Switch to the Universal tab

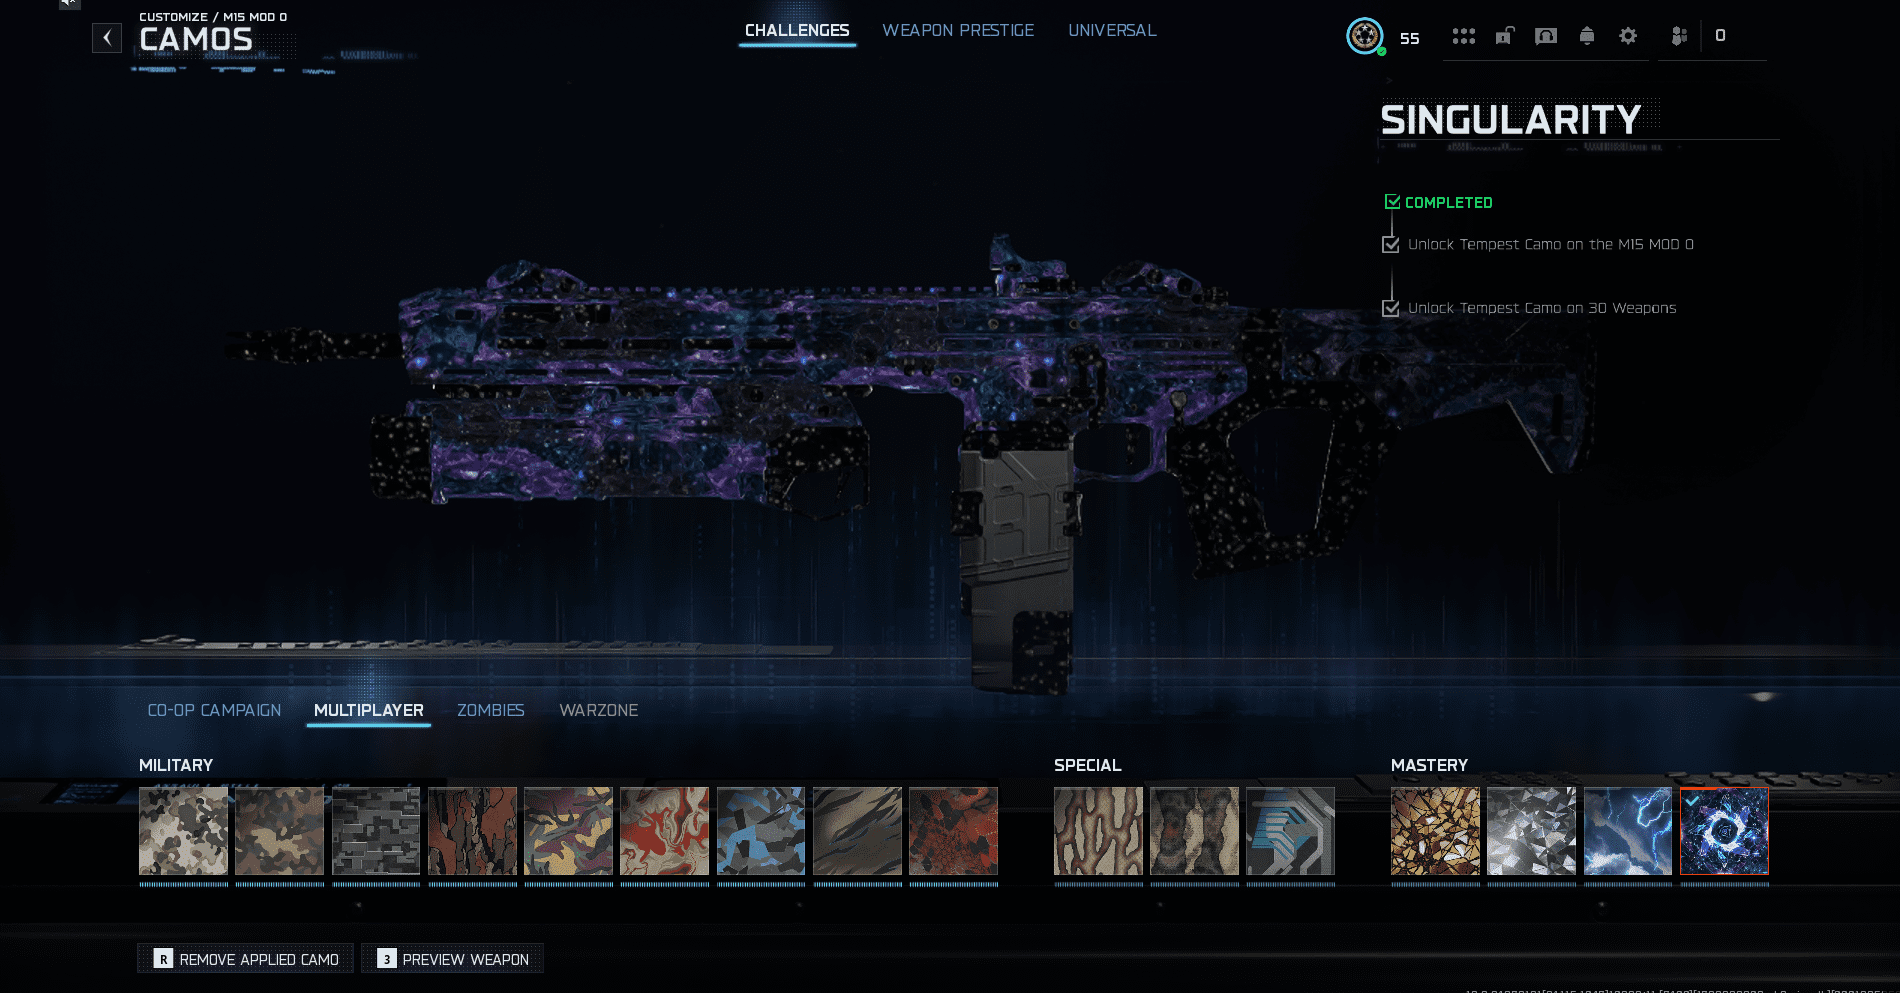[x=1112, y=31]
